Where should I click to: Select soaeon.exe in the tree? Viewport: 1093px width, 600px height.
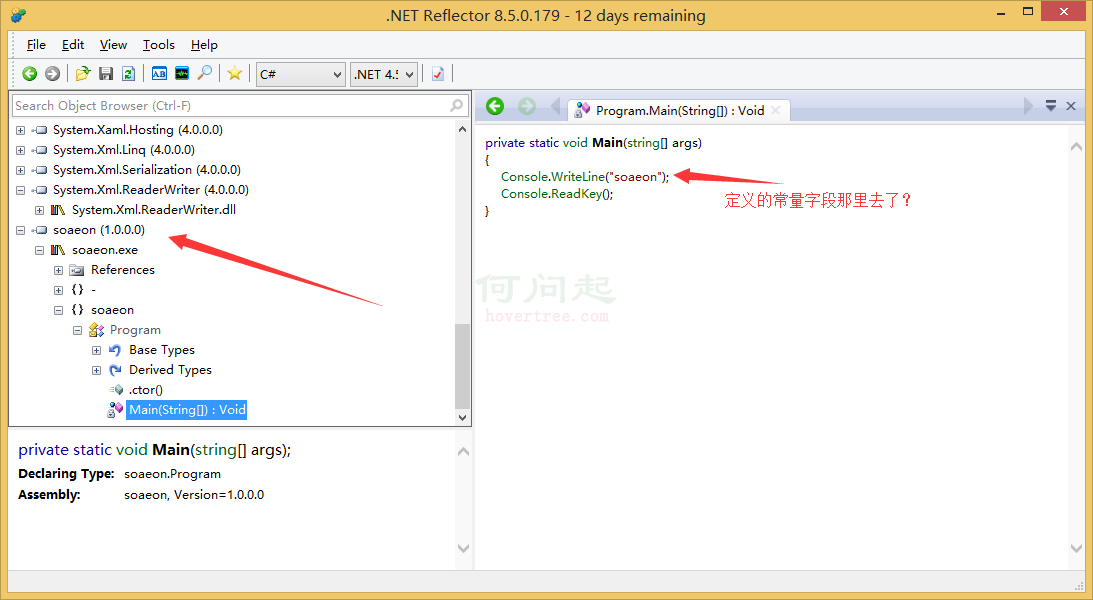pyautogui.click(x=105, y=249)
